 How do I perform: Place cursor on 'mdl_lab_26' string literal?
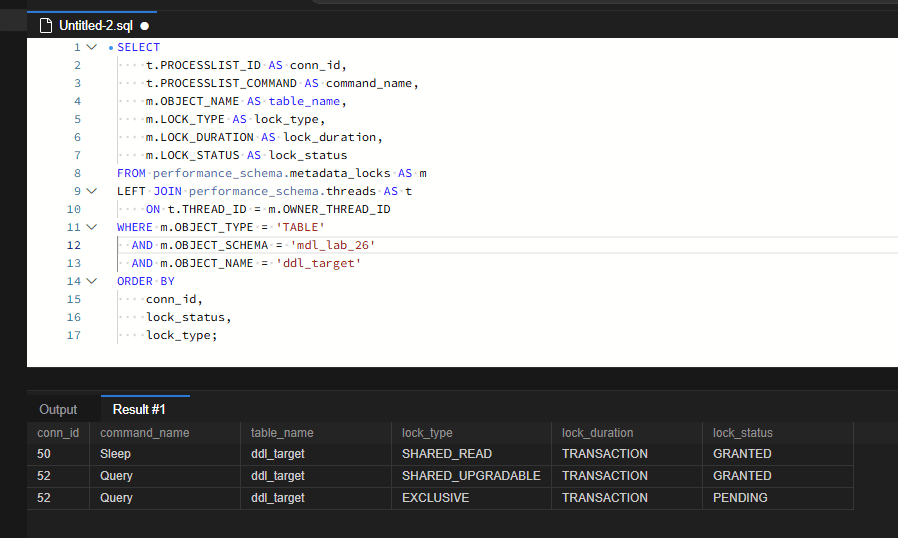click(x=333, y=245)
